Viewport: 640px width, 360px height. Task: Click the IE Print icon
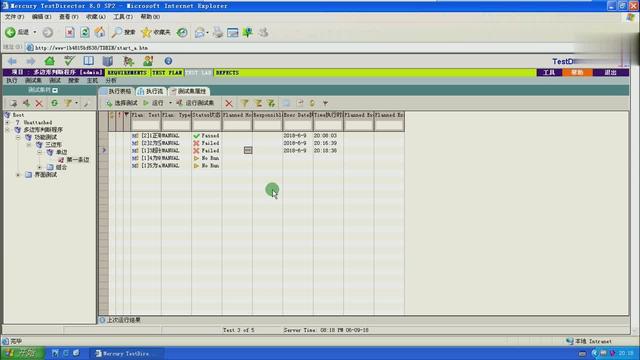(x=218, y=32)
